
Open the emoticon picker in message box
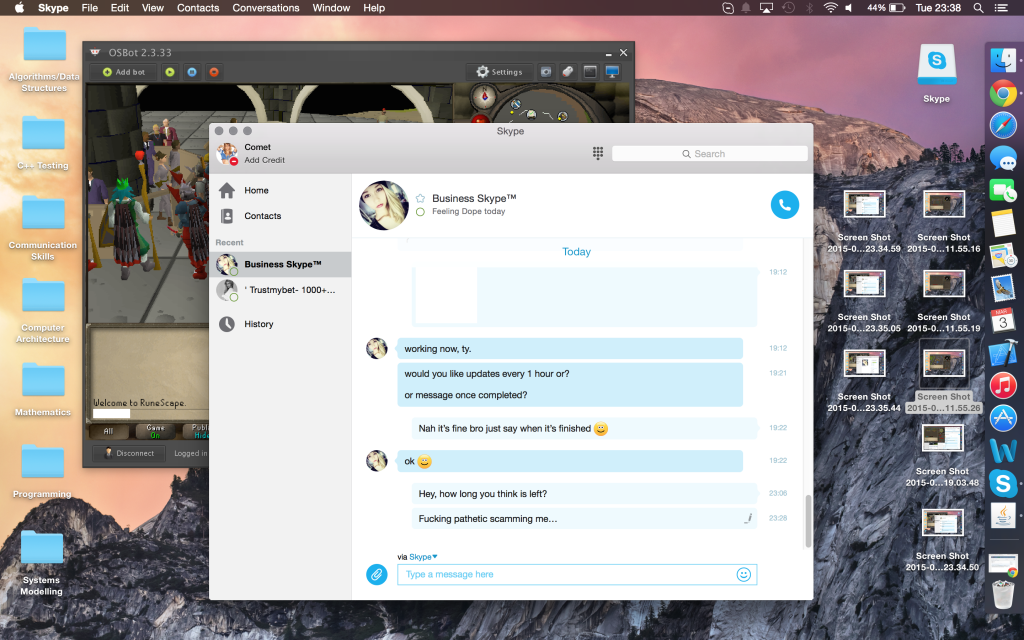[743, 575]
